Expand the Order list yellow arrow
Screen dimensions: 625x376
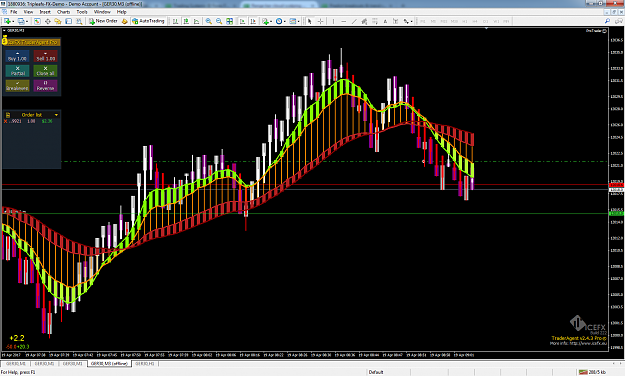(56, 115)
